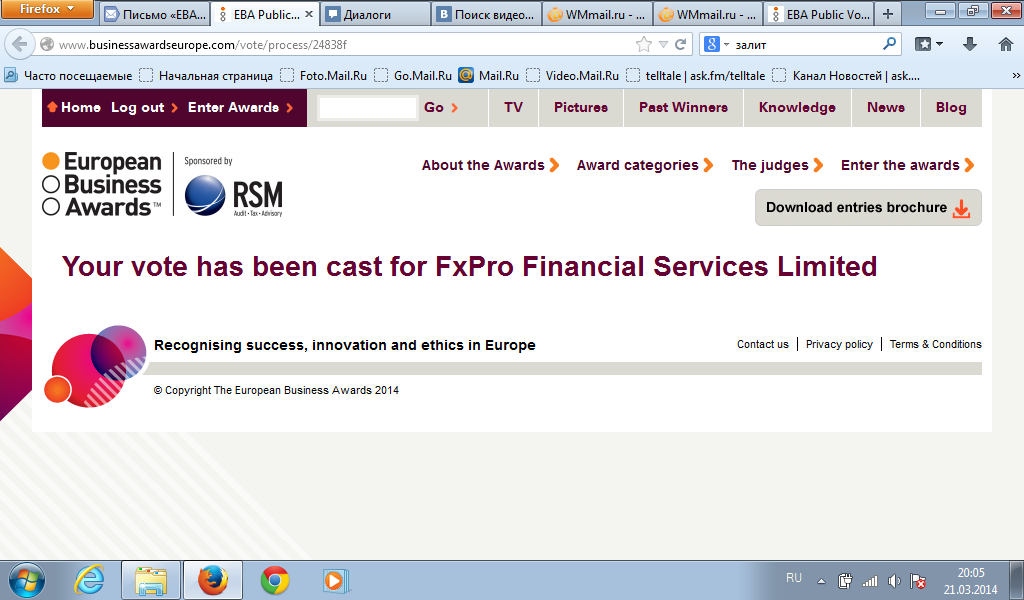This screenshot has width=1024, height=600.
Task: Switch to the Диалоги tab
Action: [376, 14]
